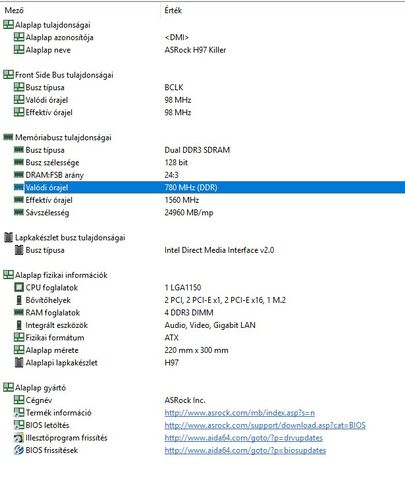The width and height of the screenshot is (405, 480).
Task: Open the asrock.com/mb/index.asp product link
Action: point(239,413)
